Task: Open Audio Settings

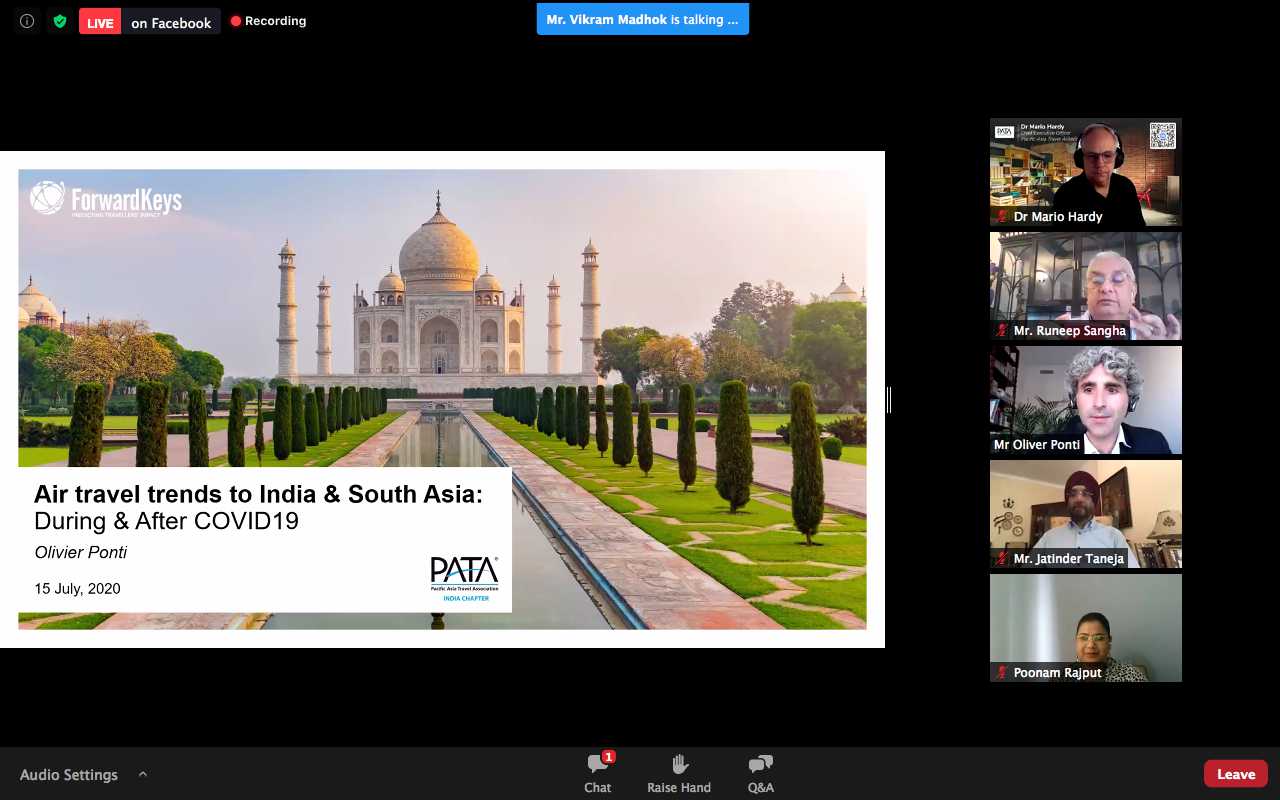Action: (69, 775)
